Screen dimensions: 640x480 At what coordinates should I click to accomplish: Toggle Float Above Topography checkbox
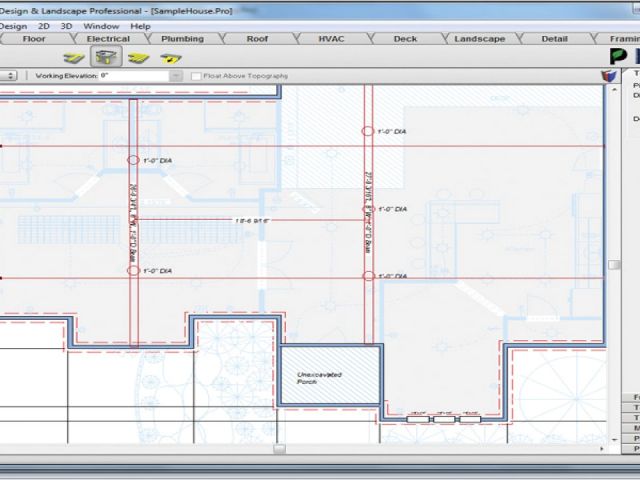click(x=198, y=75)
